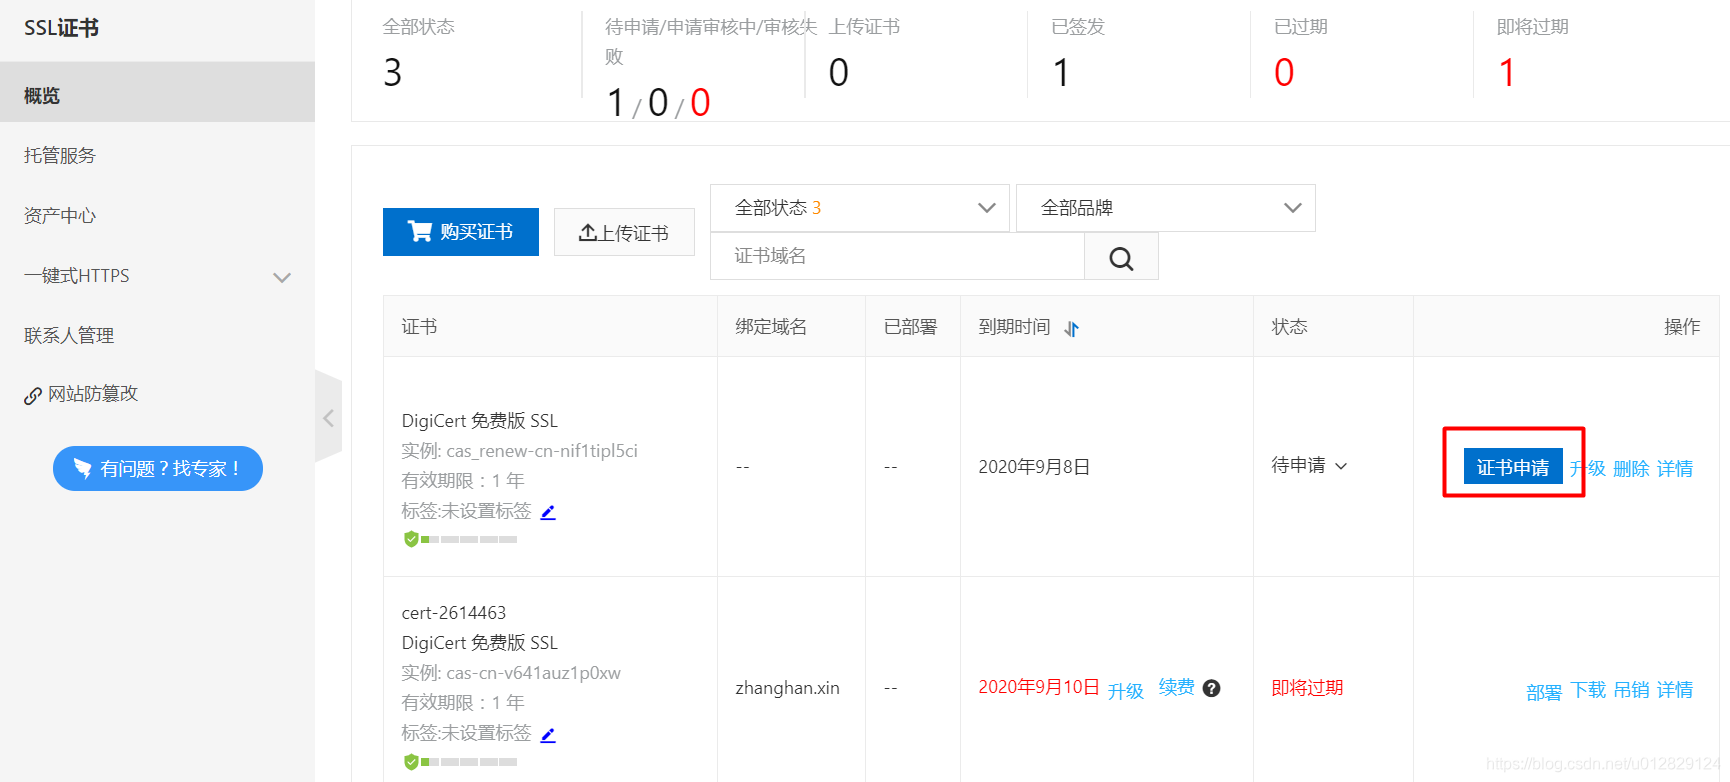Image resolution: width=1730 pixels, height=782 pixels.
Task: Click edit tag pencil for cas_renew certificate
Action: [548, 512]
